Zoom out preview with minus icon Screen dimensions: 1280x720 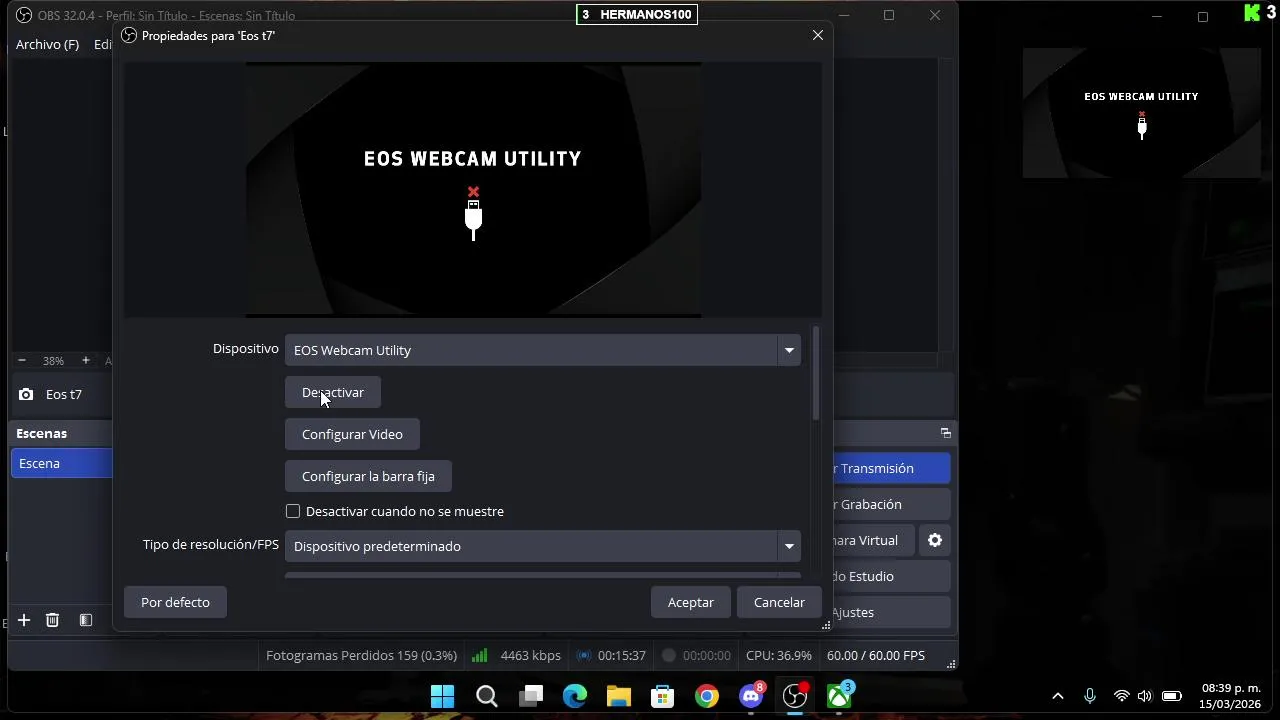(x=22, y=360)
